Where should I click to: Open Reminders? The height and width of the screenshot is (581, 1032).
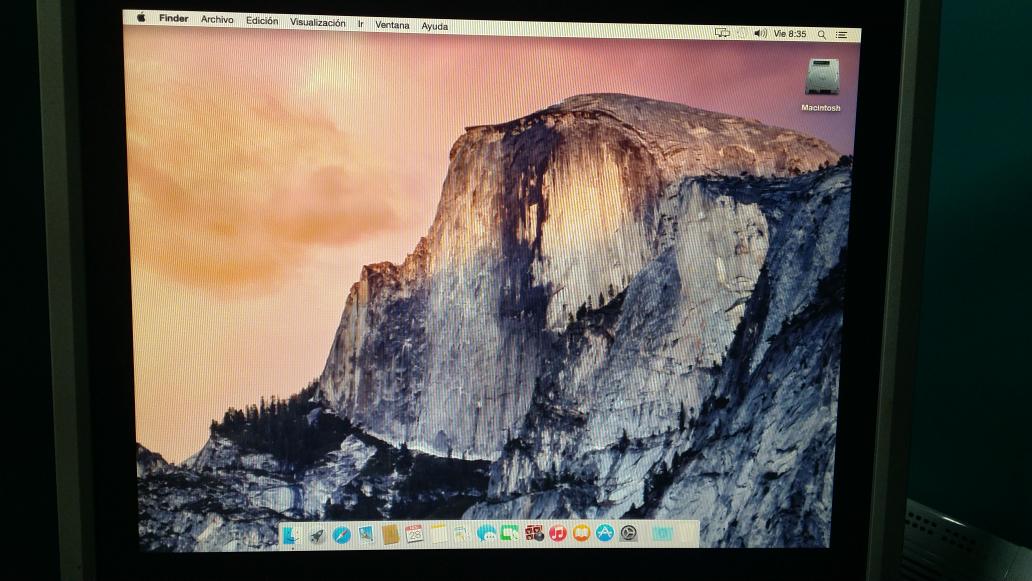[x=459, y=537]
